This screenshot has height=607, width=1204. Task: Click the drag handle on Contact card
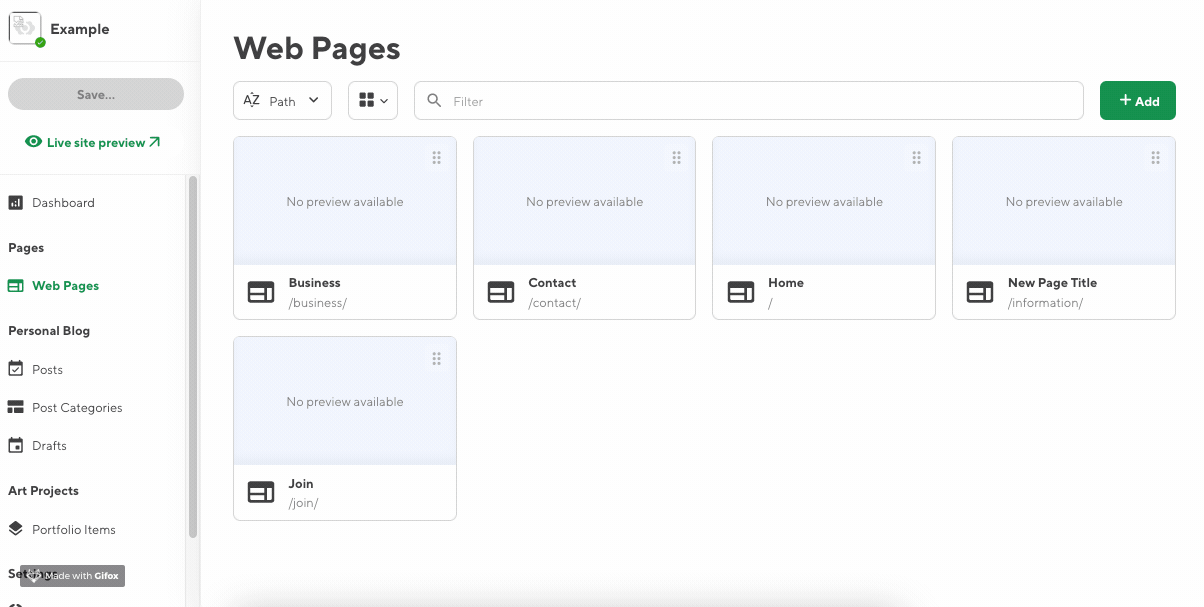pyautogui.click(x=676, y=158)
